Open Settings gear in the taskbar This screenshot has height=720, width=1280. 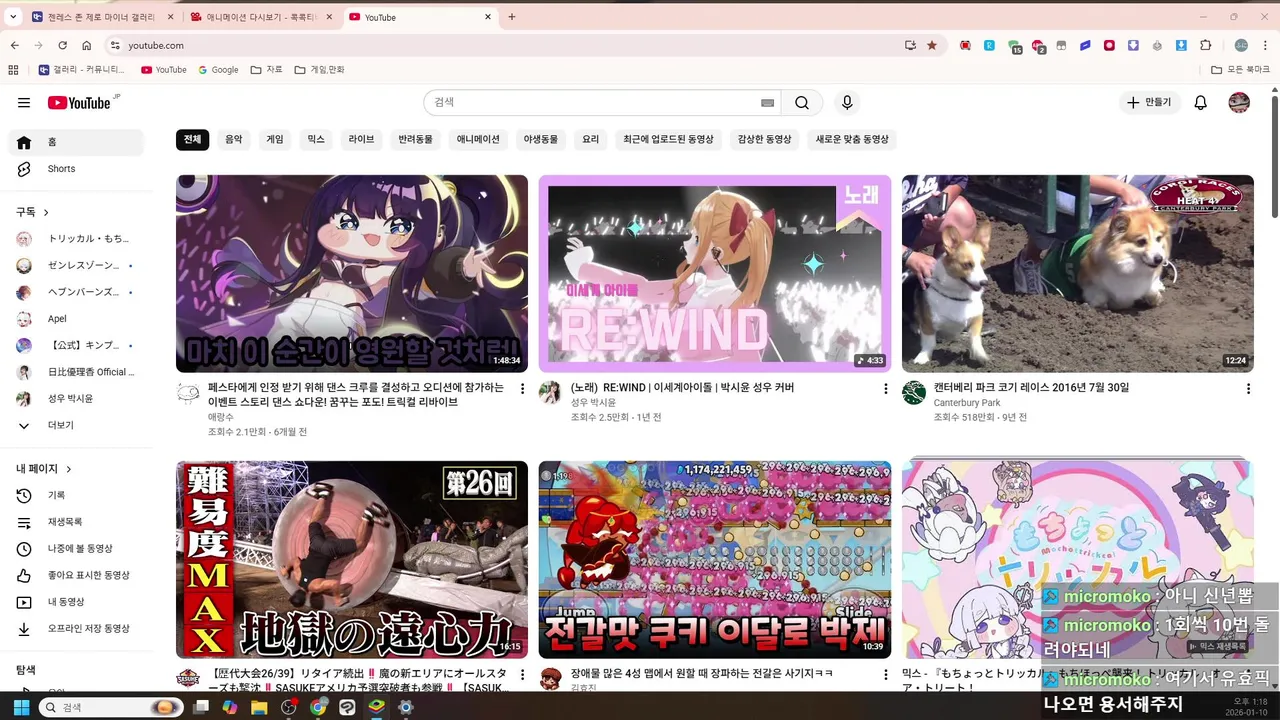[x=405, y=707]
